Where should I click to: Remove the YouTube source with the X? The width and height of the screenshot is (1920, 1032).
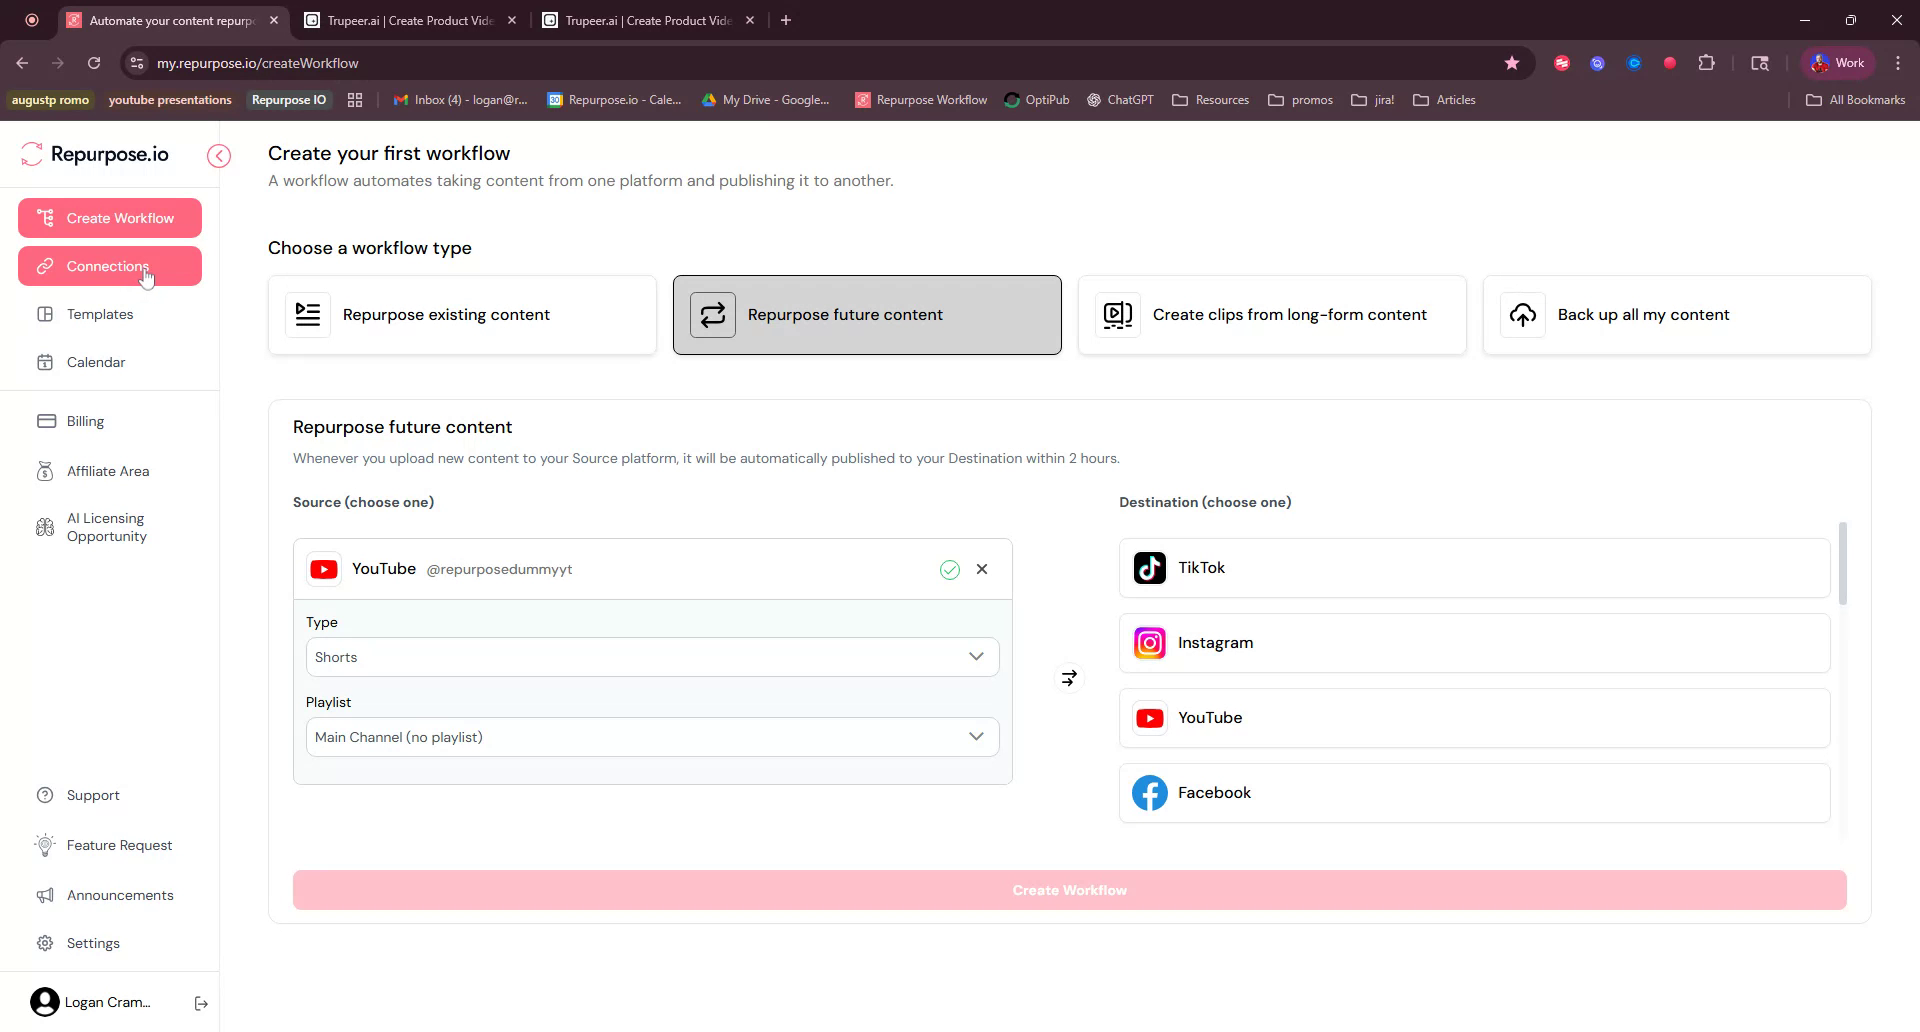pyautogui.click(x=982, y=568)
